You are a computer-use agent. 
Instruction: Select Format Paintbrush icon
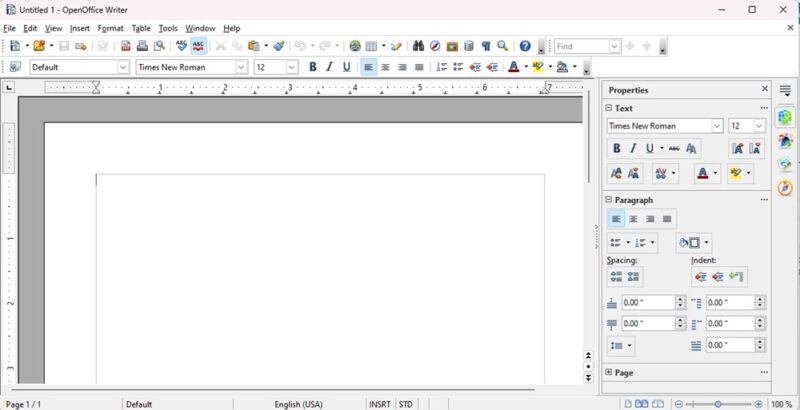tap(279, 46)
